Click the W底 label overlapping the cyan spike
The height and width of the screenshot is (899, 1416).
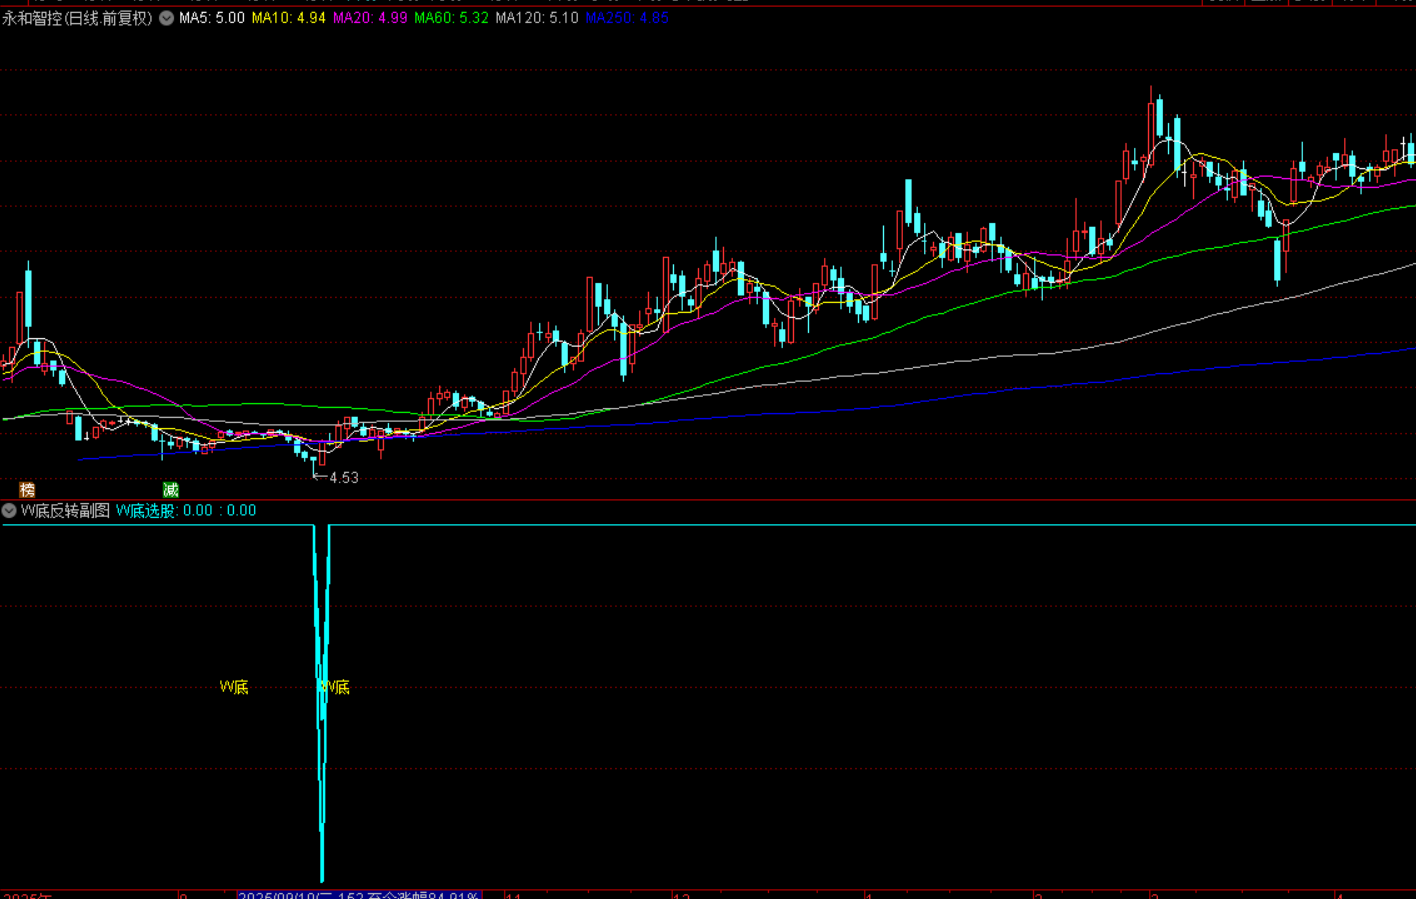tap(335, 687)
